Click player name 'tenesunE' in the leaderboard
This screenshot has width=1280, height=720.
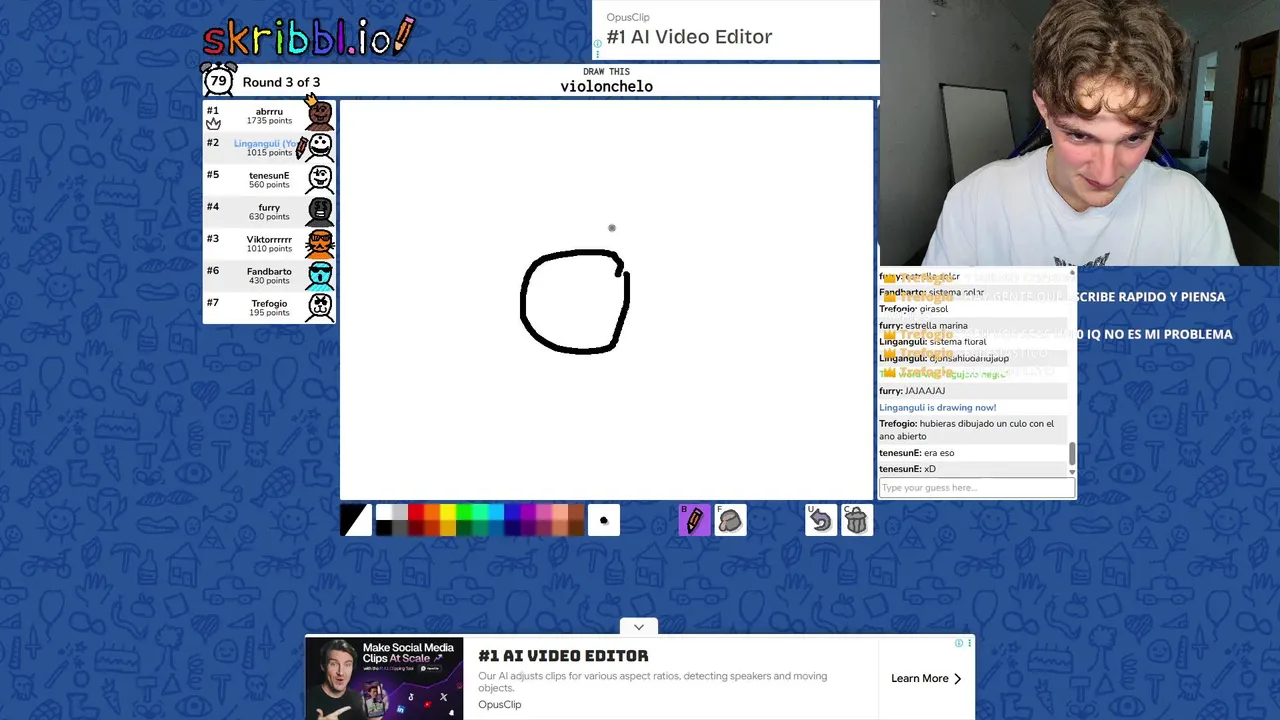(269, 176)
